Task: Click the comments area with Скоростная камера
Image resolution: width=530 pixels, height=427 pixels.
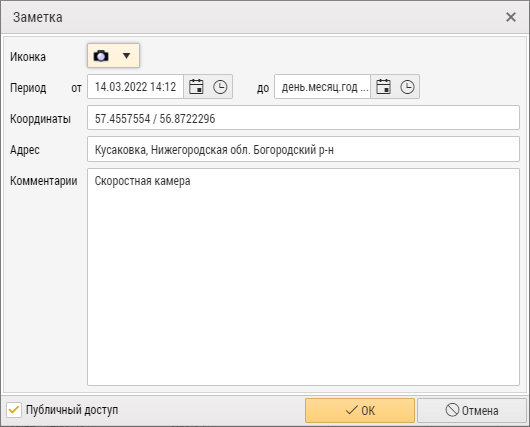Action: click(x=303, y=277)
